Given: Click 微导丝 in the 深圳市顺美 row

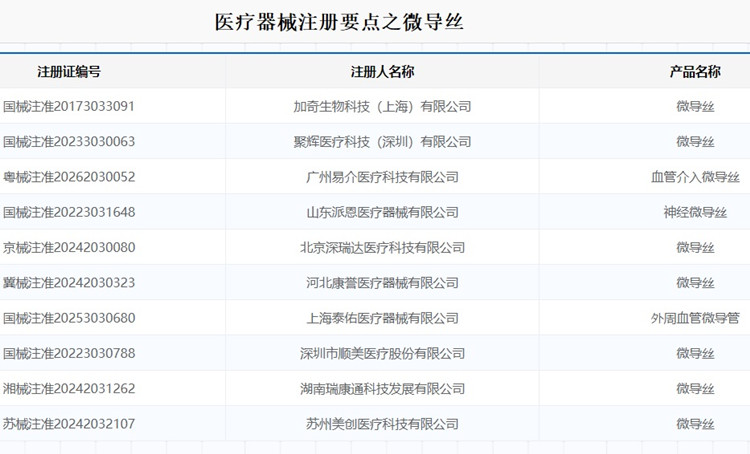Looking at the screenshot, I should click(695, 353).
